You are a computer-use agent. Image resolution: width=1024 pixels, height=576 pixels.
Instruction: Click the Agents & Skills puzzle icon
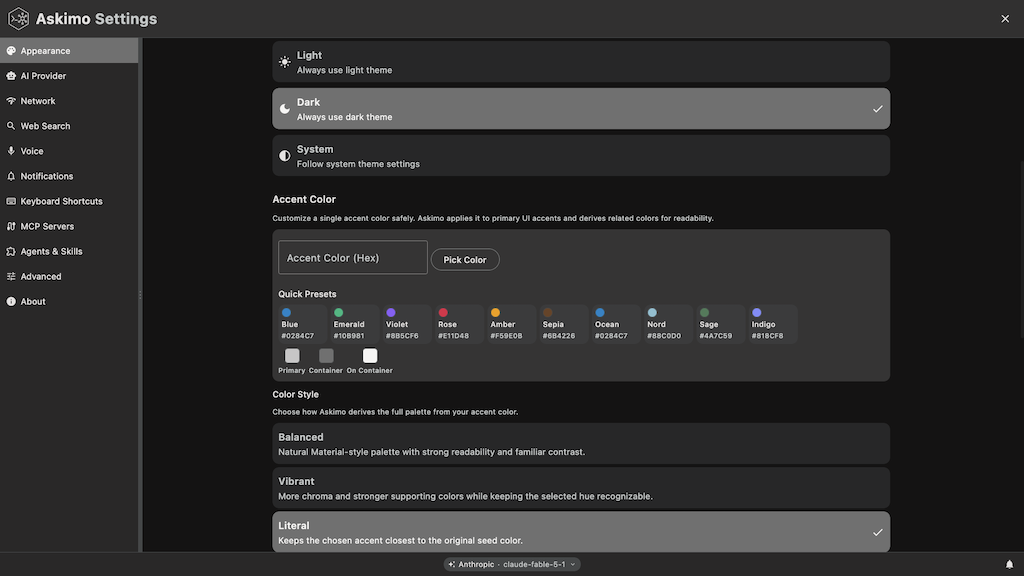(x=11, y=251)
